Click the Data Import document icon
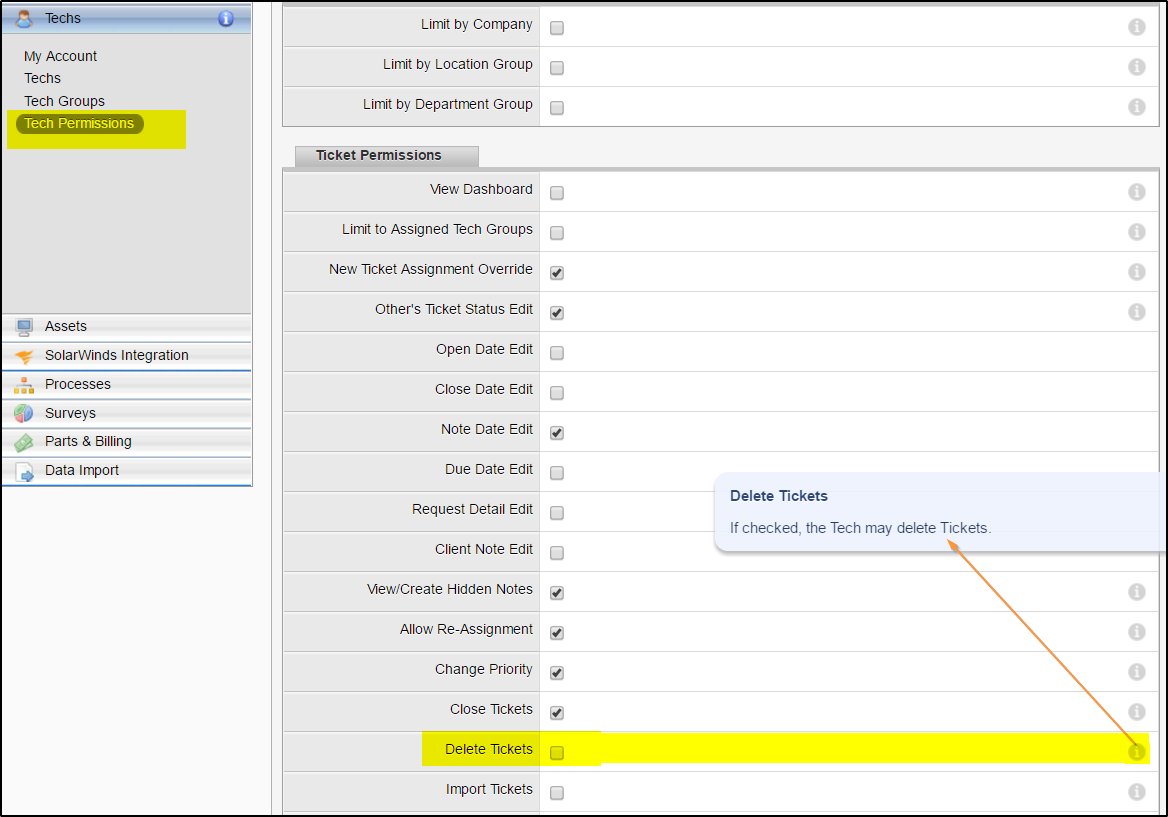Screen dimensions: 1168x817 click(x=25, y=471)
